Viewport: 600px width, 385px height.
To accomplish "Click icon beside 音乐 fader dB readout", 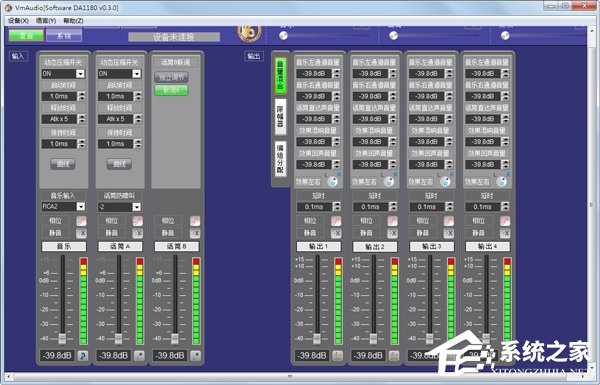I will (83, 356).
